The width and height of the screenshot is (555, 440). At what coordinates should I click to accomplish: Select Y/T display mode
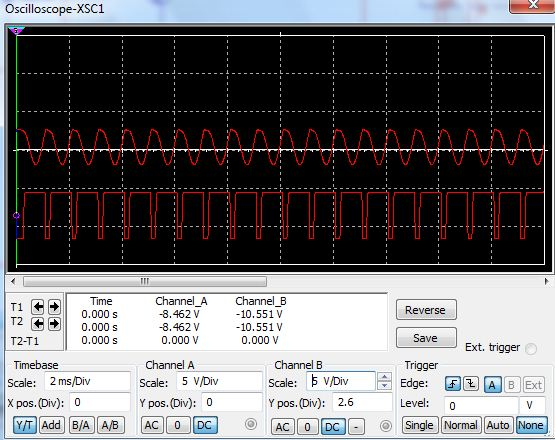click(x=24, y=425)
